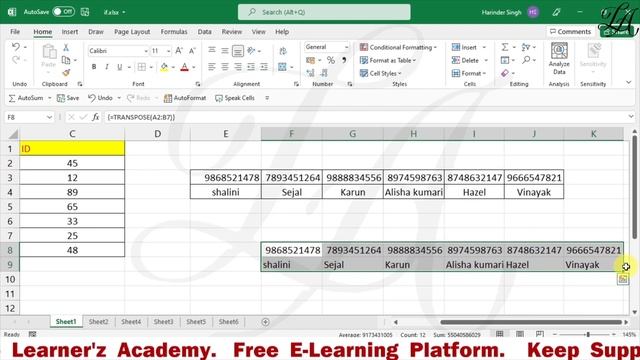
Task: Click the Copy icon in Clipboard group
Action: point(66,60)
